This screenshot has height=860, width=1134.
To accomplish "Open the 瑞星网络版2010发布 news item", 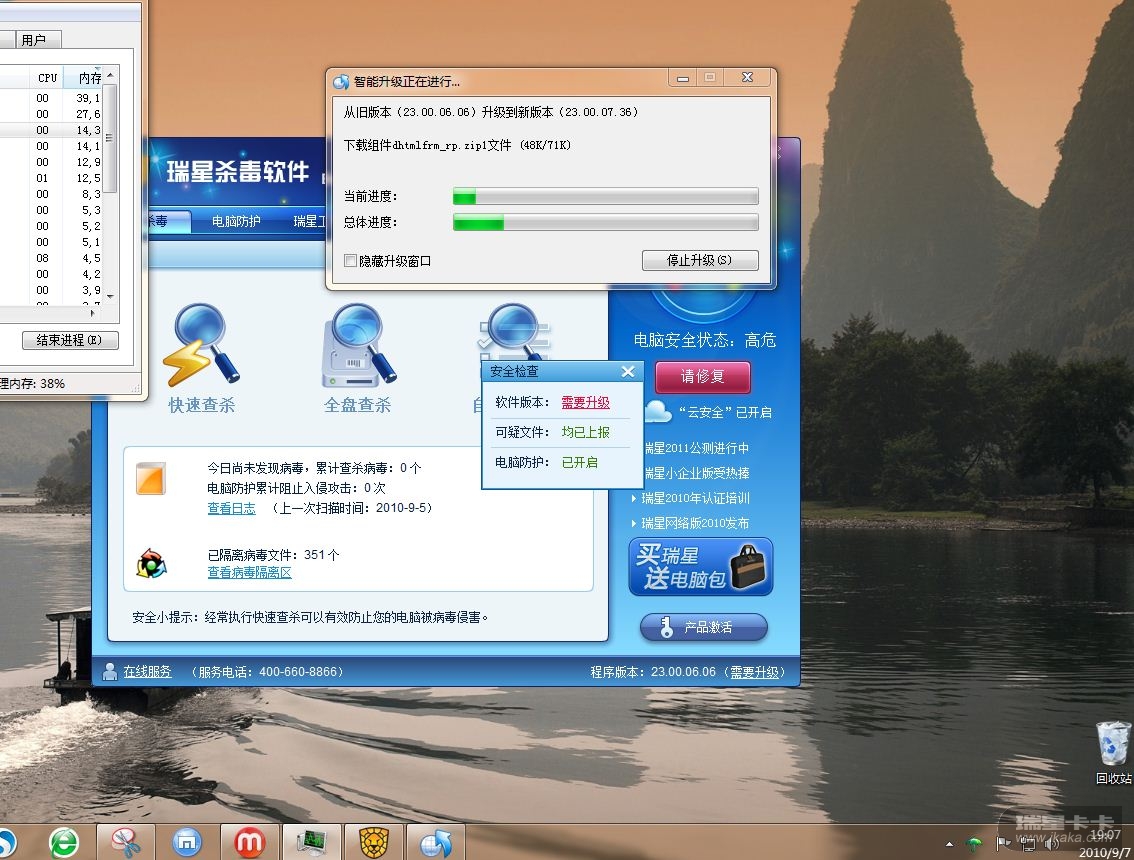I will (x=695, y=523).
